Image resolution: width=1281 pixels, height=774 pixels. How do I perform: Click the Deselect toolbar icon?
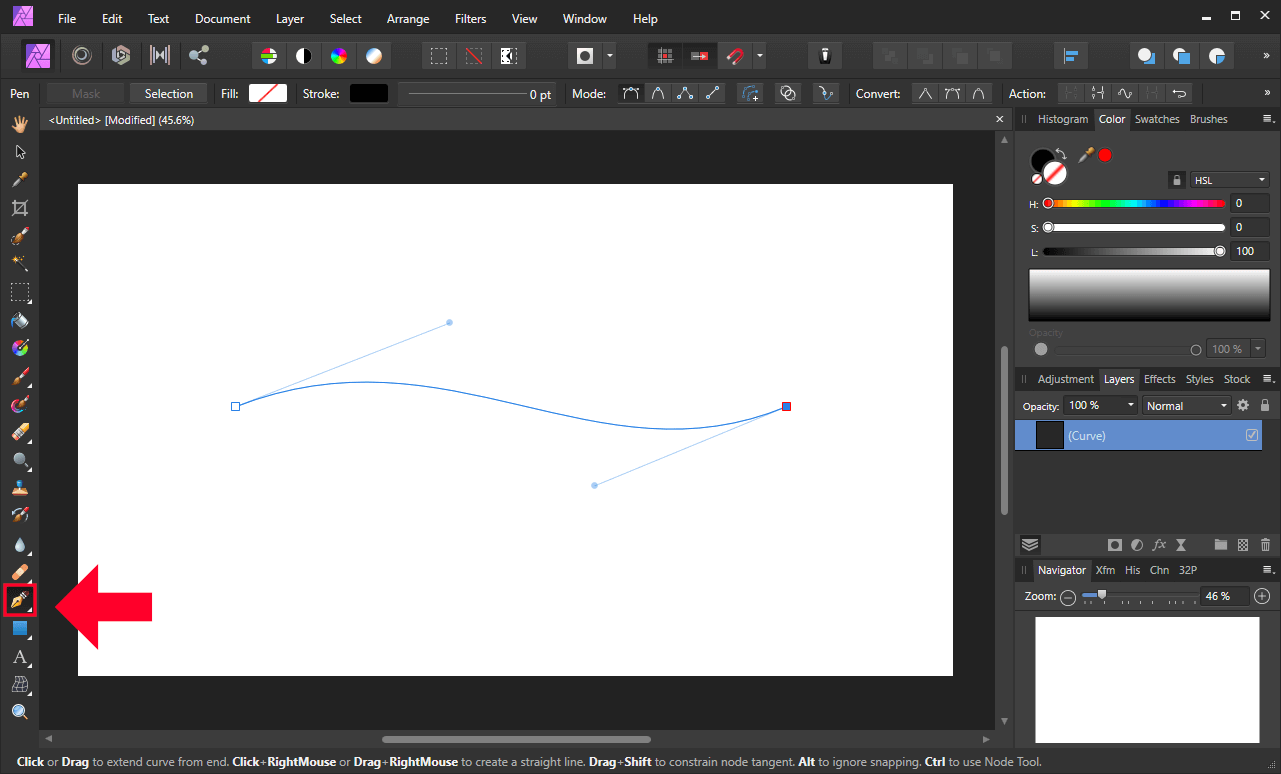[x=474, y=56]
